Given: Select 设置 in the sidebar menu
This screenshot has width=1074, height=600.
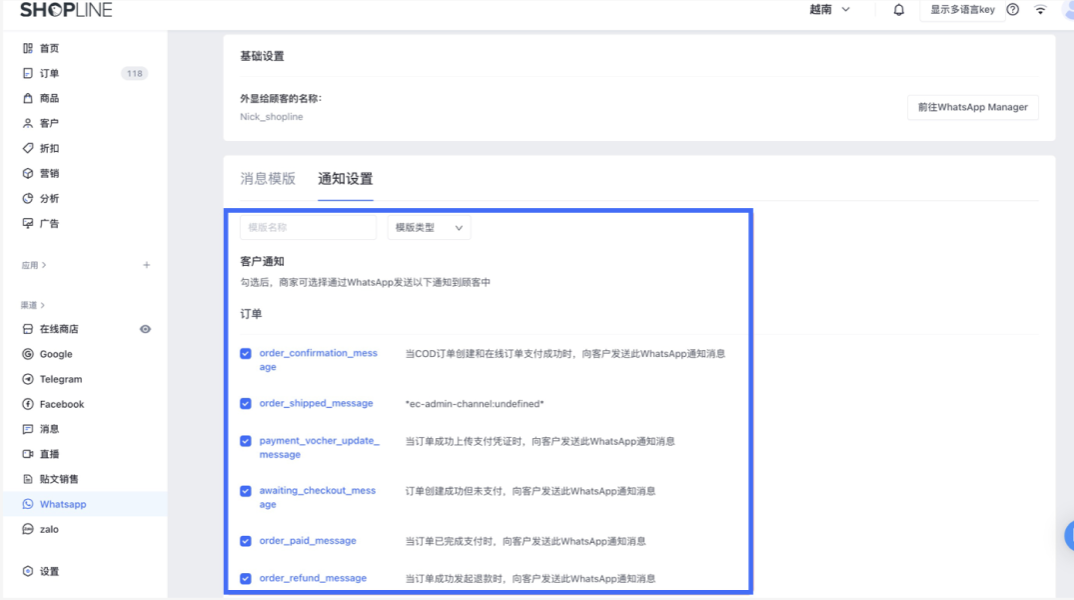Looking at the screenshot, I should tap(85, 571).
